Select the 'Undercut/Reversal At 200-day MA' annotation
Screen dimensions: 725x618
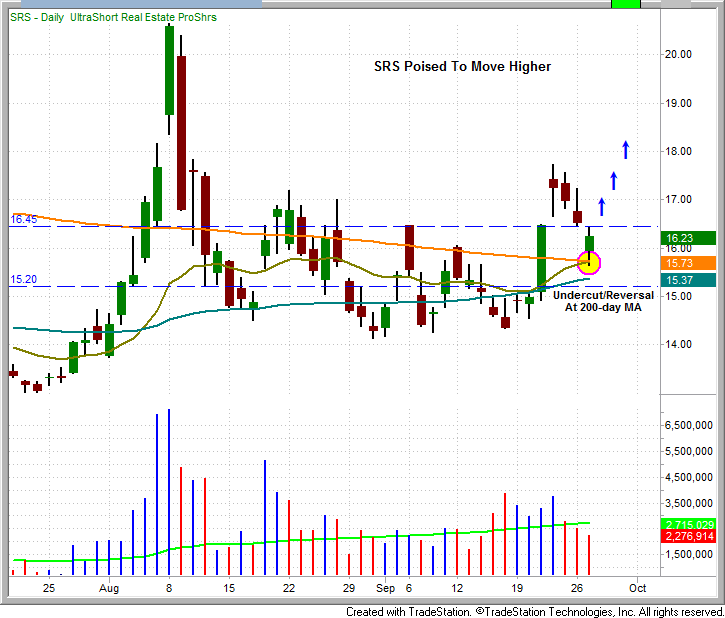coord(603,301)
